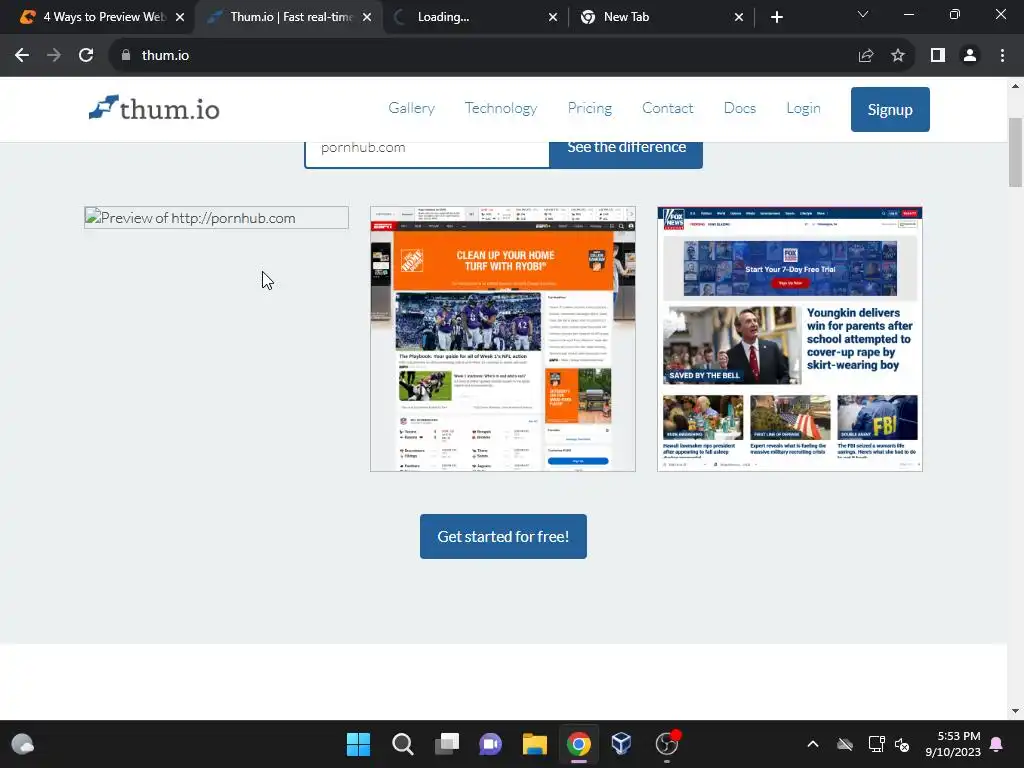View site information lock icon
Viewport: 1024px width, 768px height.
tap(126, 56)
